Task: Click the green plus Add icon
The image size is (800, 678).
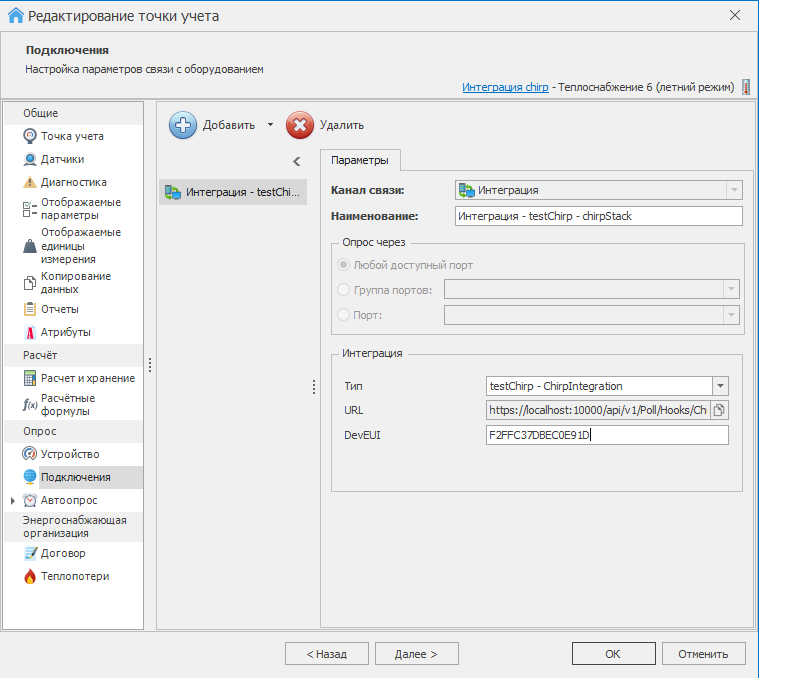Action: click(183, 125)
